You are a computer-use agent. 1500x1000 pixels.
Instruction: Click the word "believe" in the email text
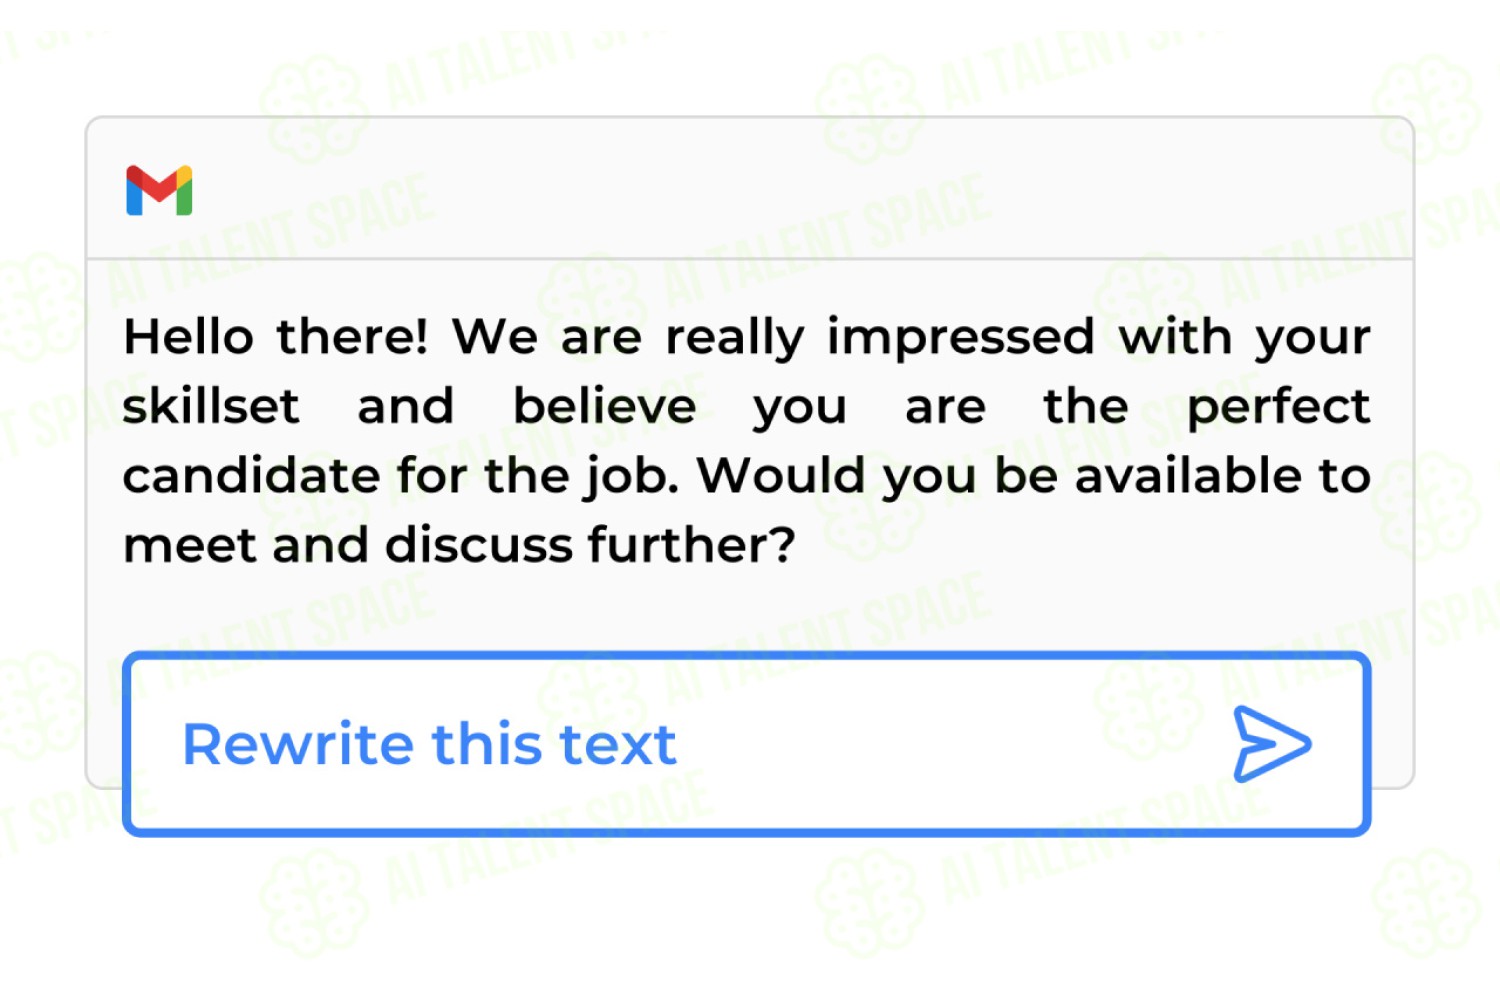pyautogui.click(x=605, y=406)
